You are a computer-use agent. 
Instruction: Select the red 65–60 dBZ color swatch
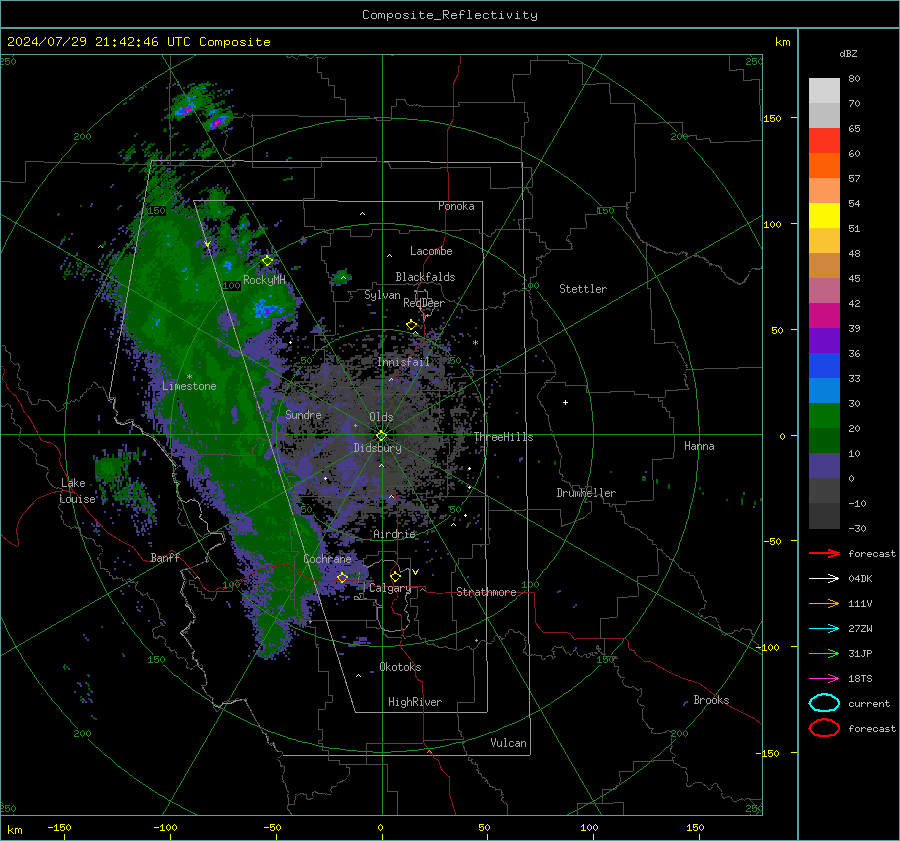pos(824,141)
